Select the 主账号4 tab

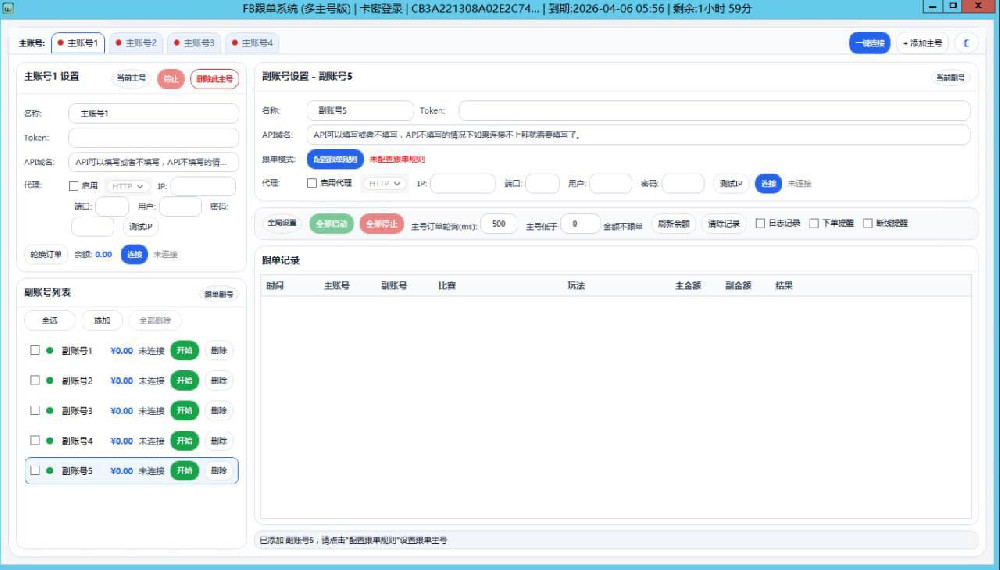pos(253,43)
